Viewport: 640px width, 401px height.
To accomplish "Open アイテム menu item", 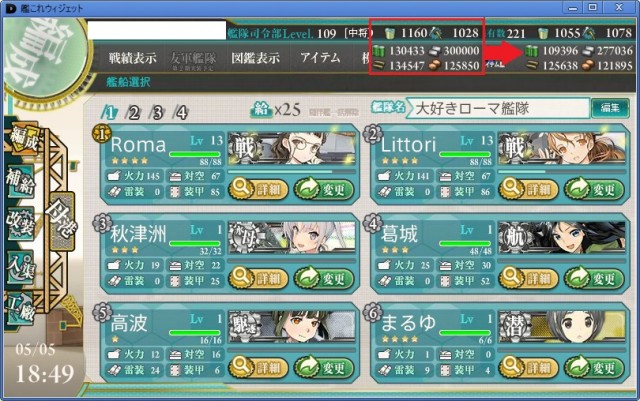I will pyautogui.click(x=320, y=57).
